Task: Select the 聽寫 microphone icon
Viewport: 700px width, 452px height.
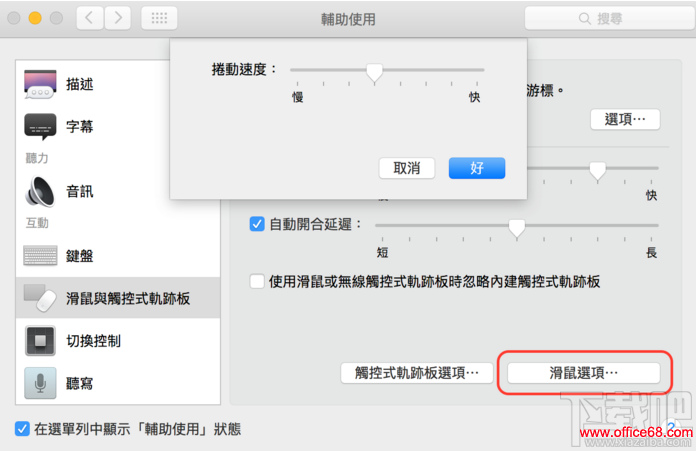Action: (x=40, y=383)
